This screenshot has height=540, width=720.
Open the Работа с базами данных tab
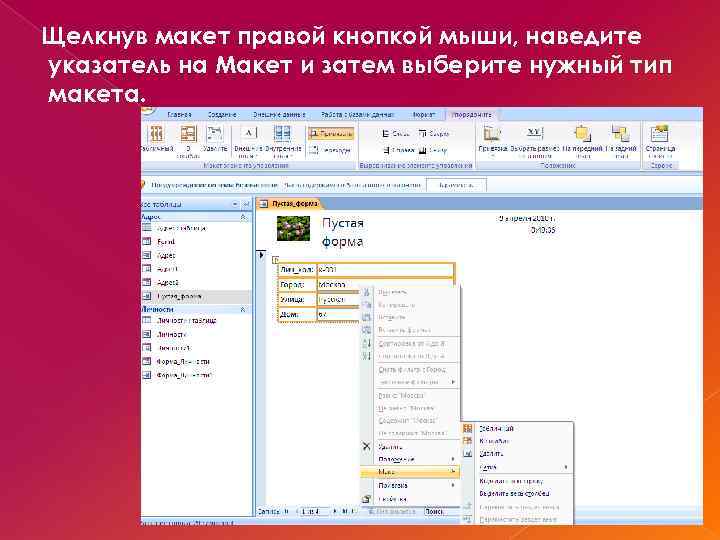(357, 114)
